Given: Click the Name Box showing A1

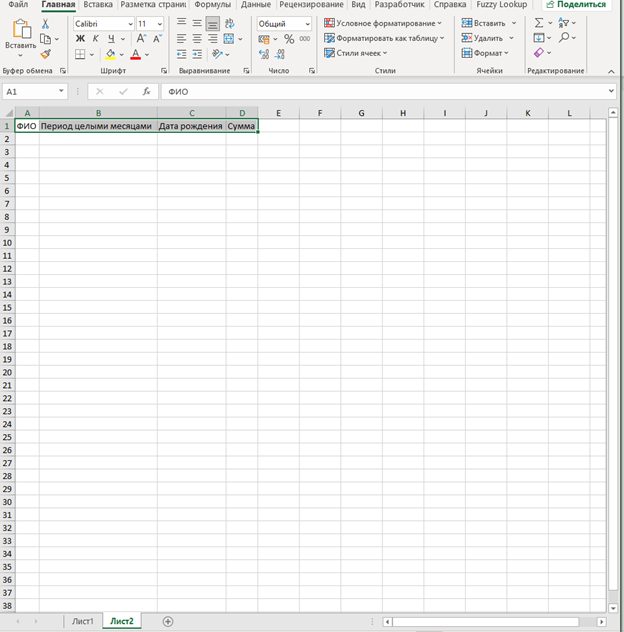Looking at the screenshot, I should click(x=35, y=91).
